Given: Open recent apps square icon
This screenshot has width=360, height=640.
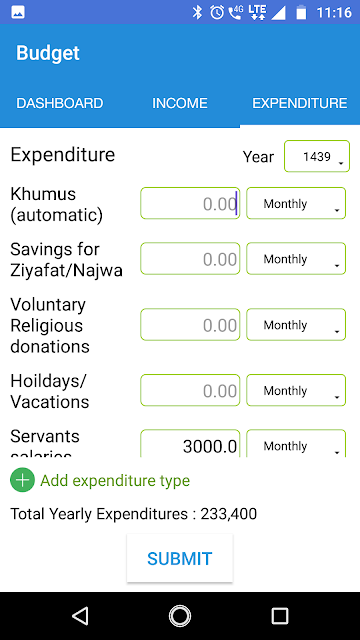Looking at the screenshot, I should pyautogui.click(x=280, y=616).
